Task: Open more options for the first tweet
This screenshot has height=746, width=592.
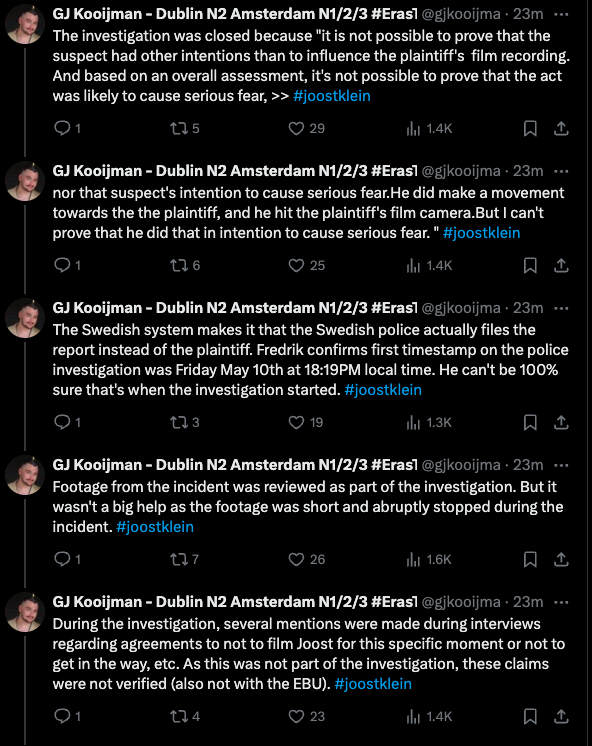Action: coord(562,14)
